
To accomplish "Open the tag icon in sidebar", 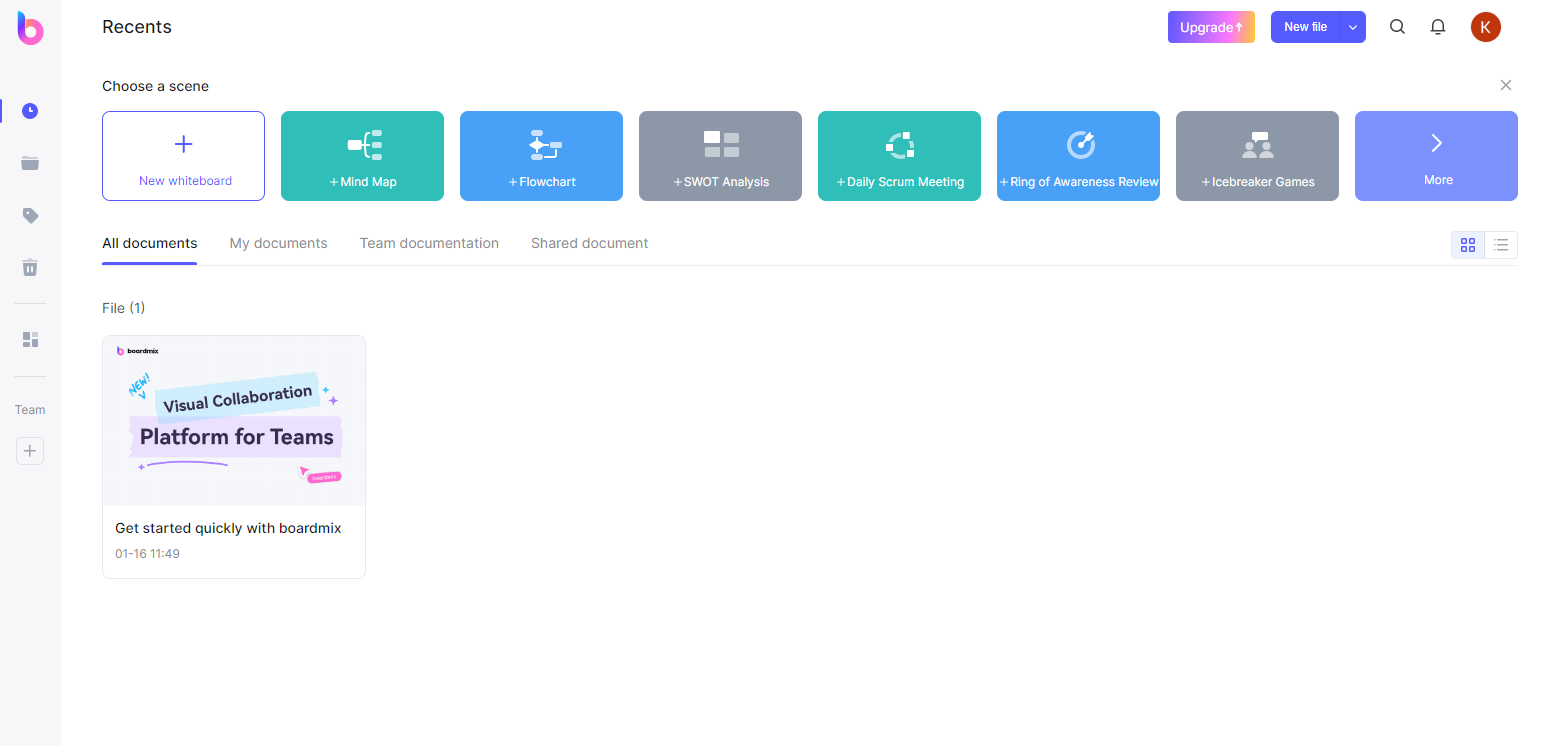I will tap(30, 215).
